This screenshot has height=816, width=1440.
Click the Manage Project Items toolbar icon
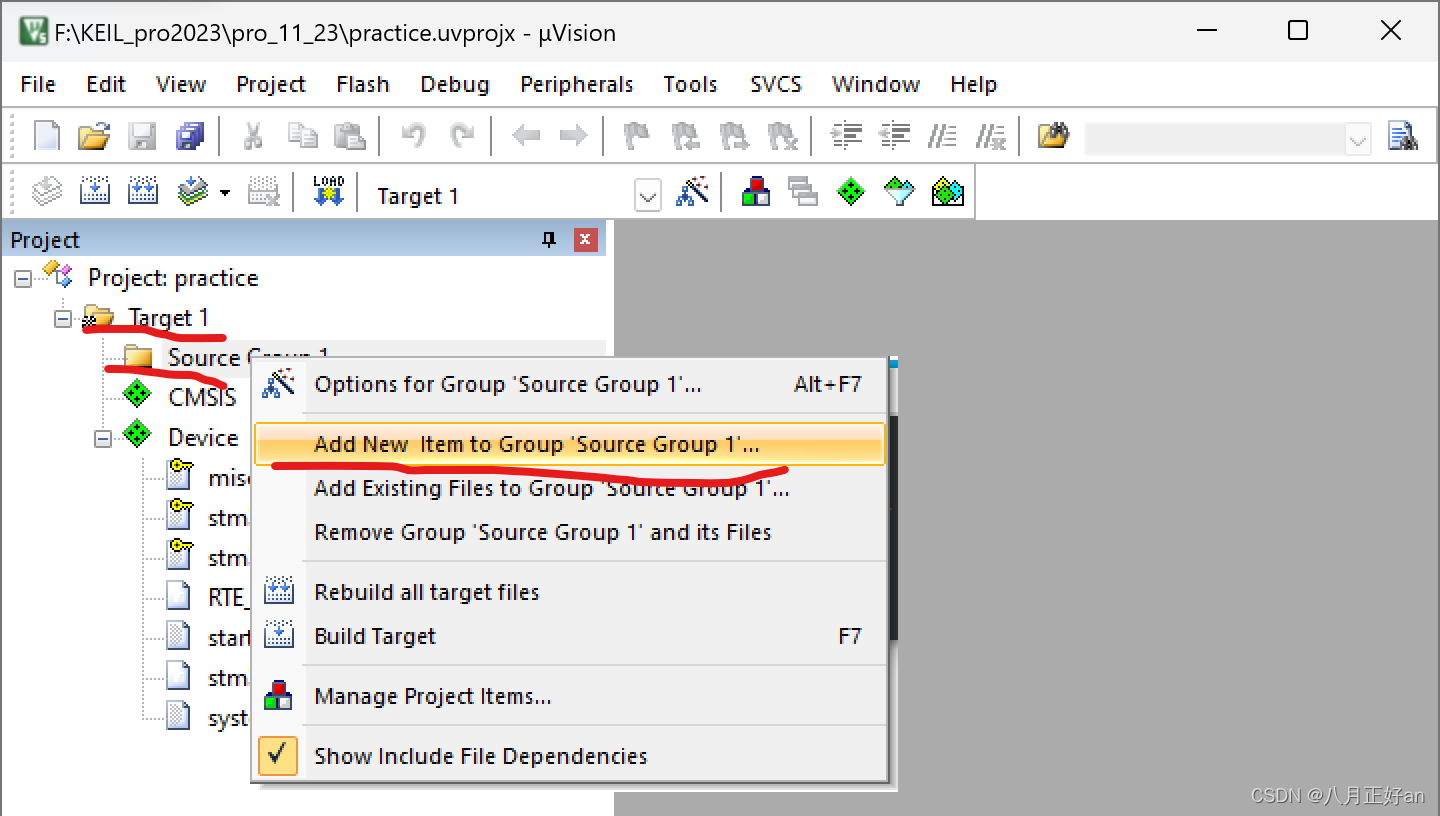tap(756, 191)
